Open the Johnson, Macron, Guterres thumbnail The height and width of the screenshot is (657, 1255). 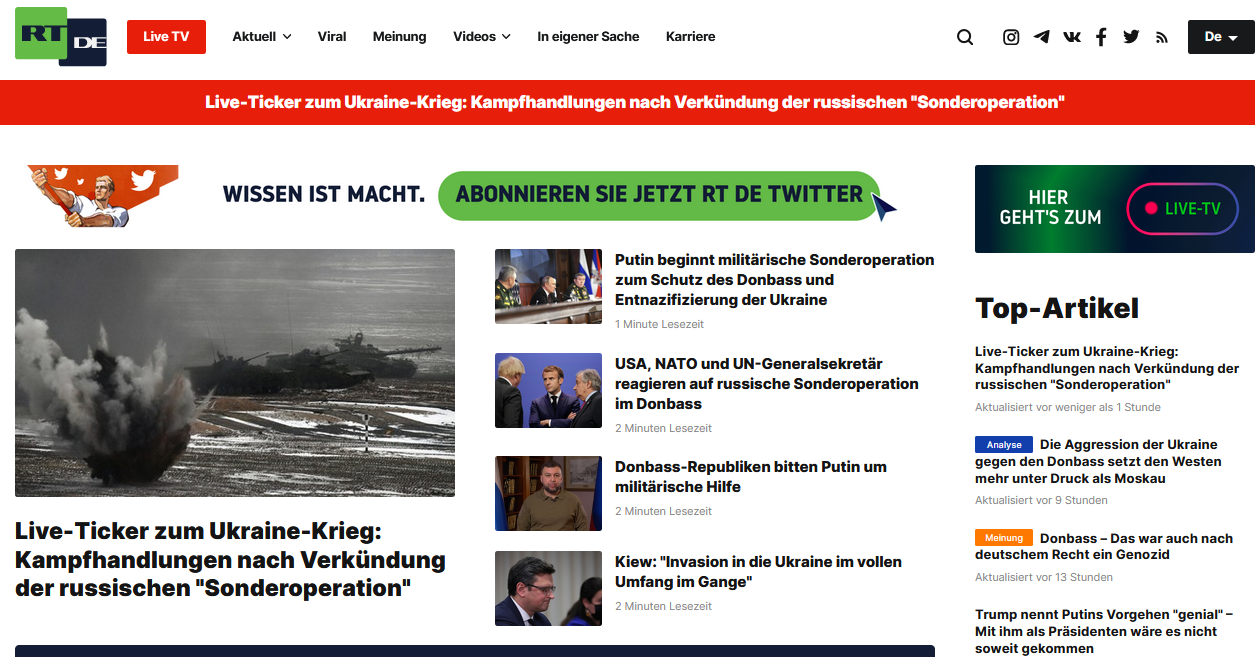548,390
